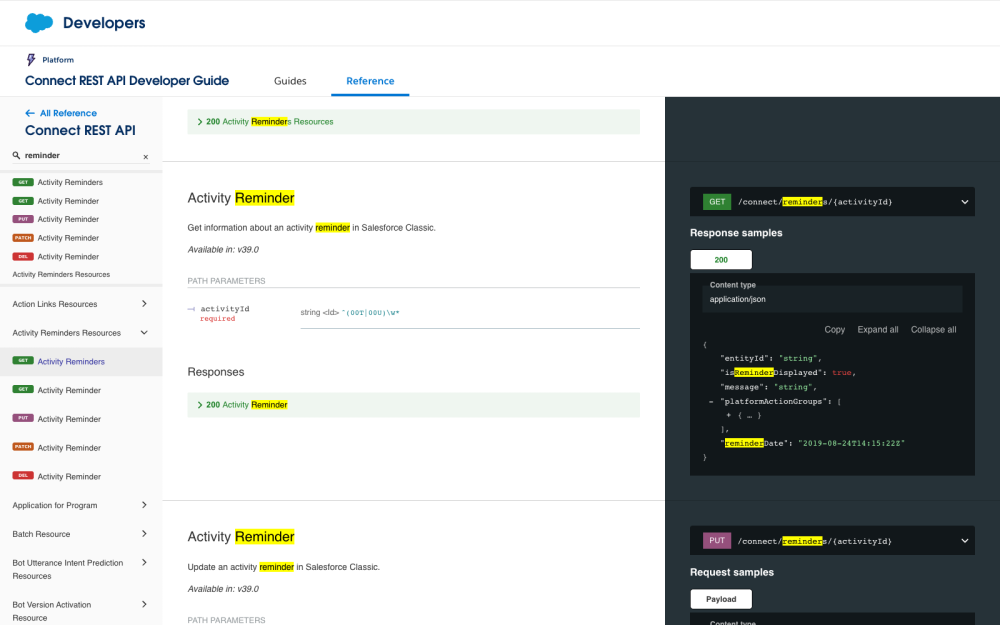Screen dimensions: 1000x625
Task: Expand PUT /connect/reminders/{activityId} endpoint dropdown
Action: click(x=964, y=541)
